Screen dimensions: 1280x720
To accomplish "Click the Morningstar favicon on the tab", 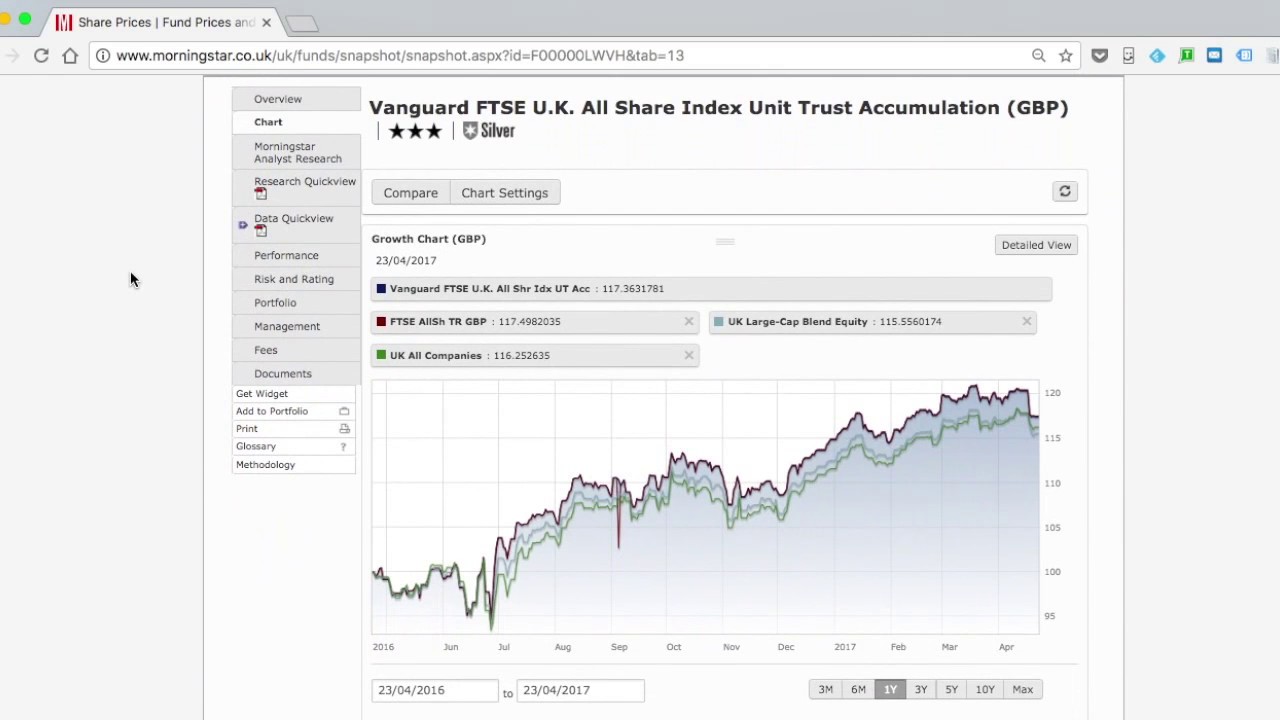I will click(x=63, y=22).
